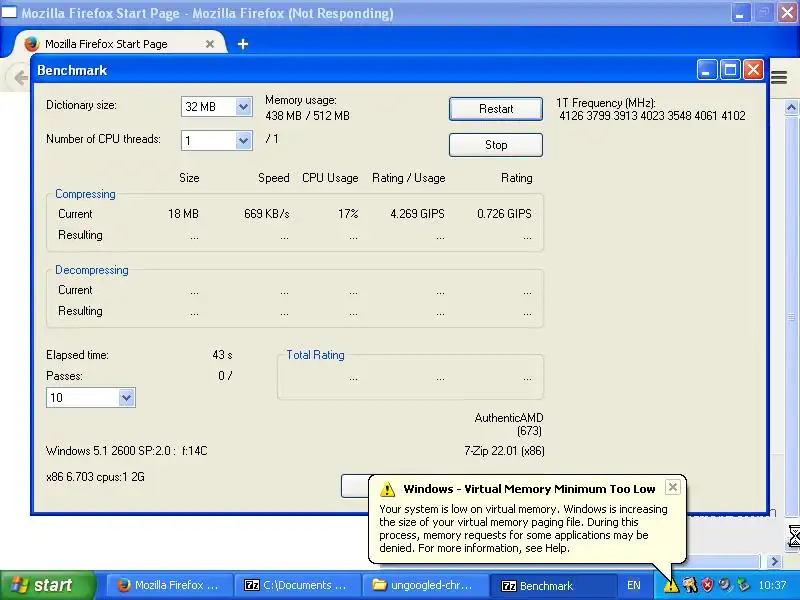Open a new Firefox tab with plus

(243, 44)
